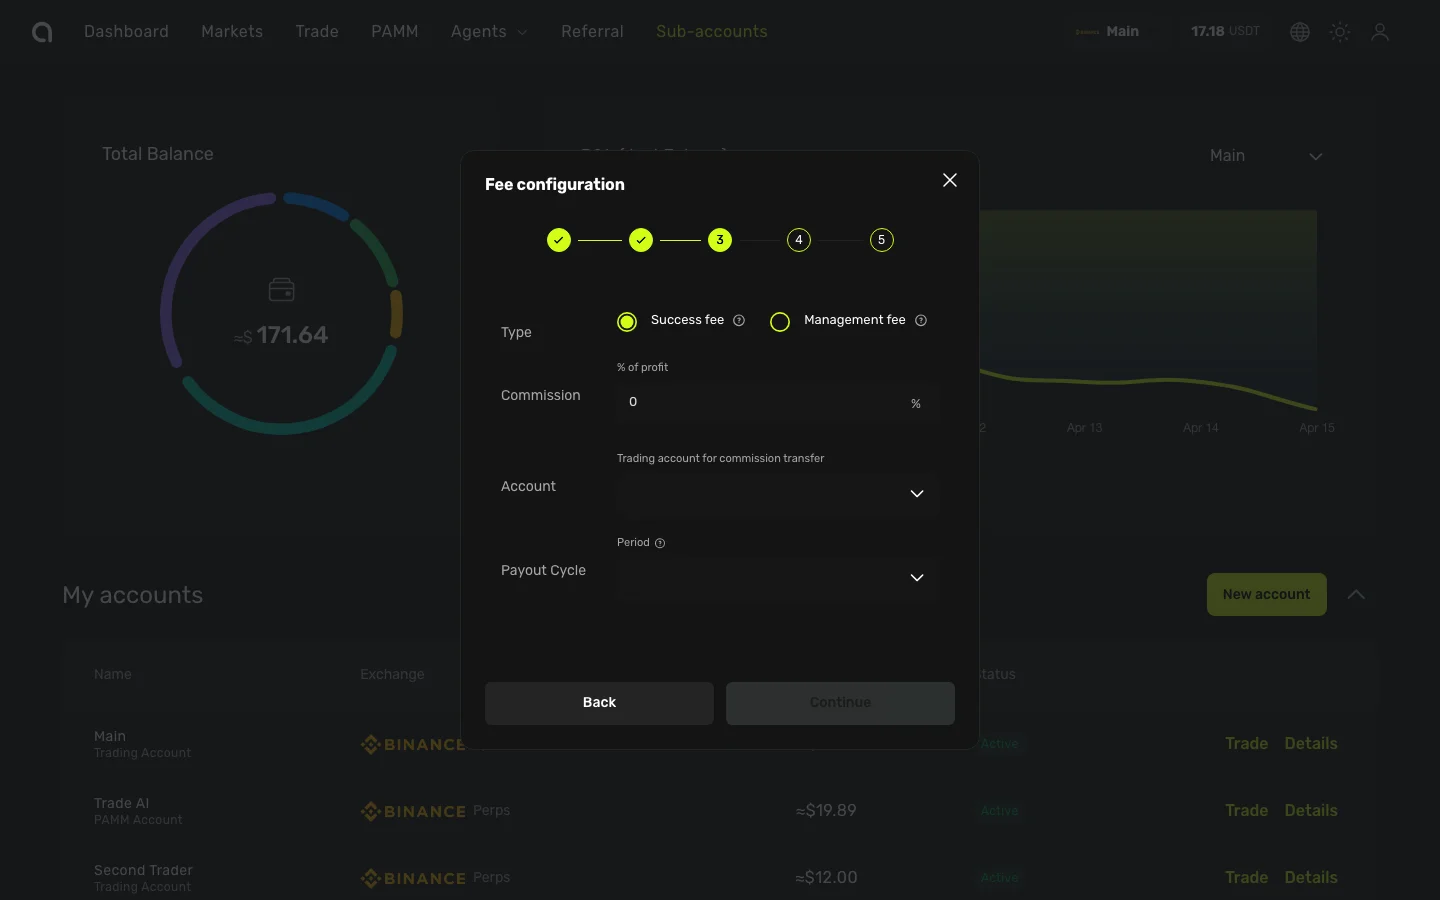View the Management fee info tooltip icon
The width and height of the screenshot is (1440, 900).
point(920,320)
